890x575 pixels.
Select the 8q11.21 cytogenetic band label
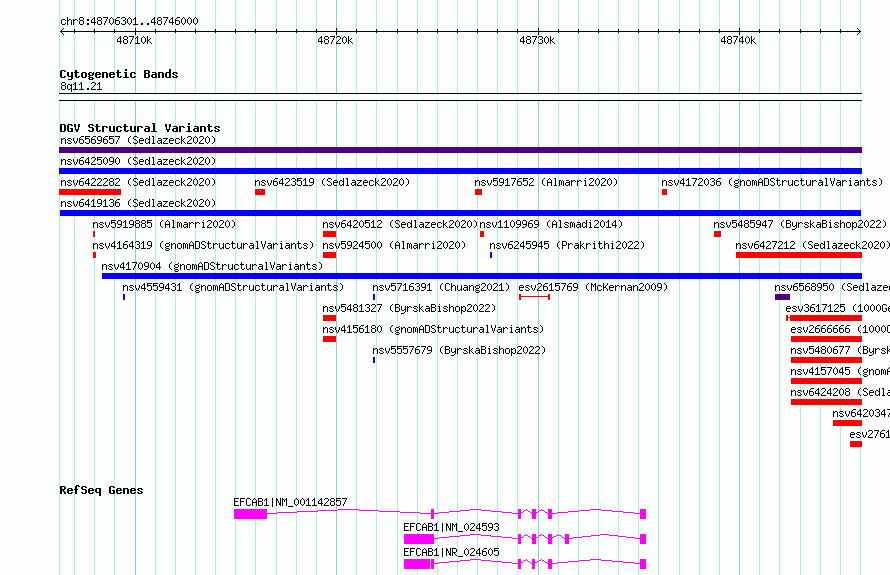[81, 86]
